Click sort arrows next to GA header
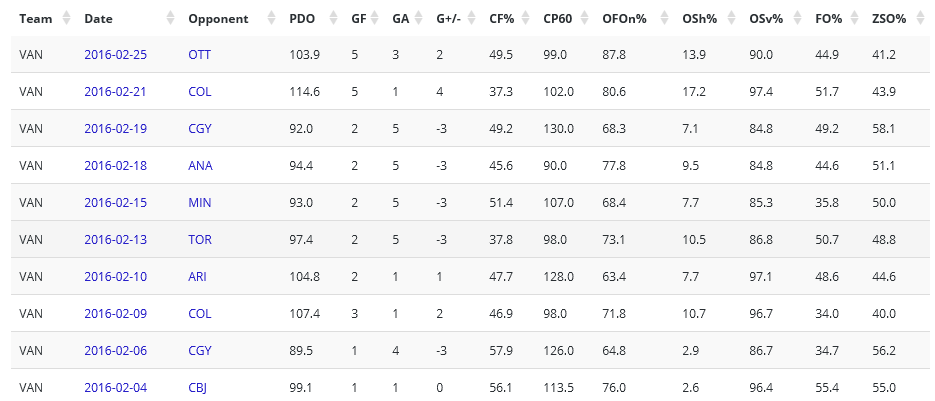 click(418, 19)
